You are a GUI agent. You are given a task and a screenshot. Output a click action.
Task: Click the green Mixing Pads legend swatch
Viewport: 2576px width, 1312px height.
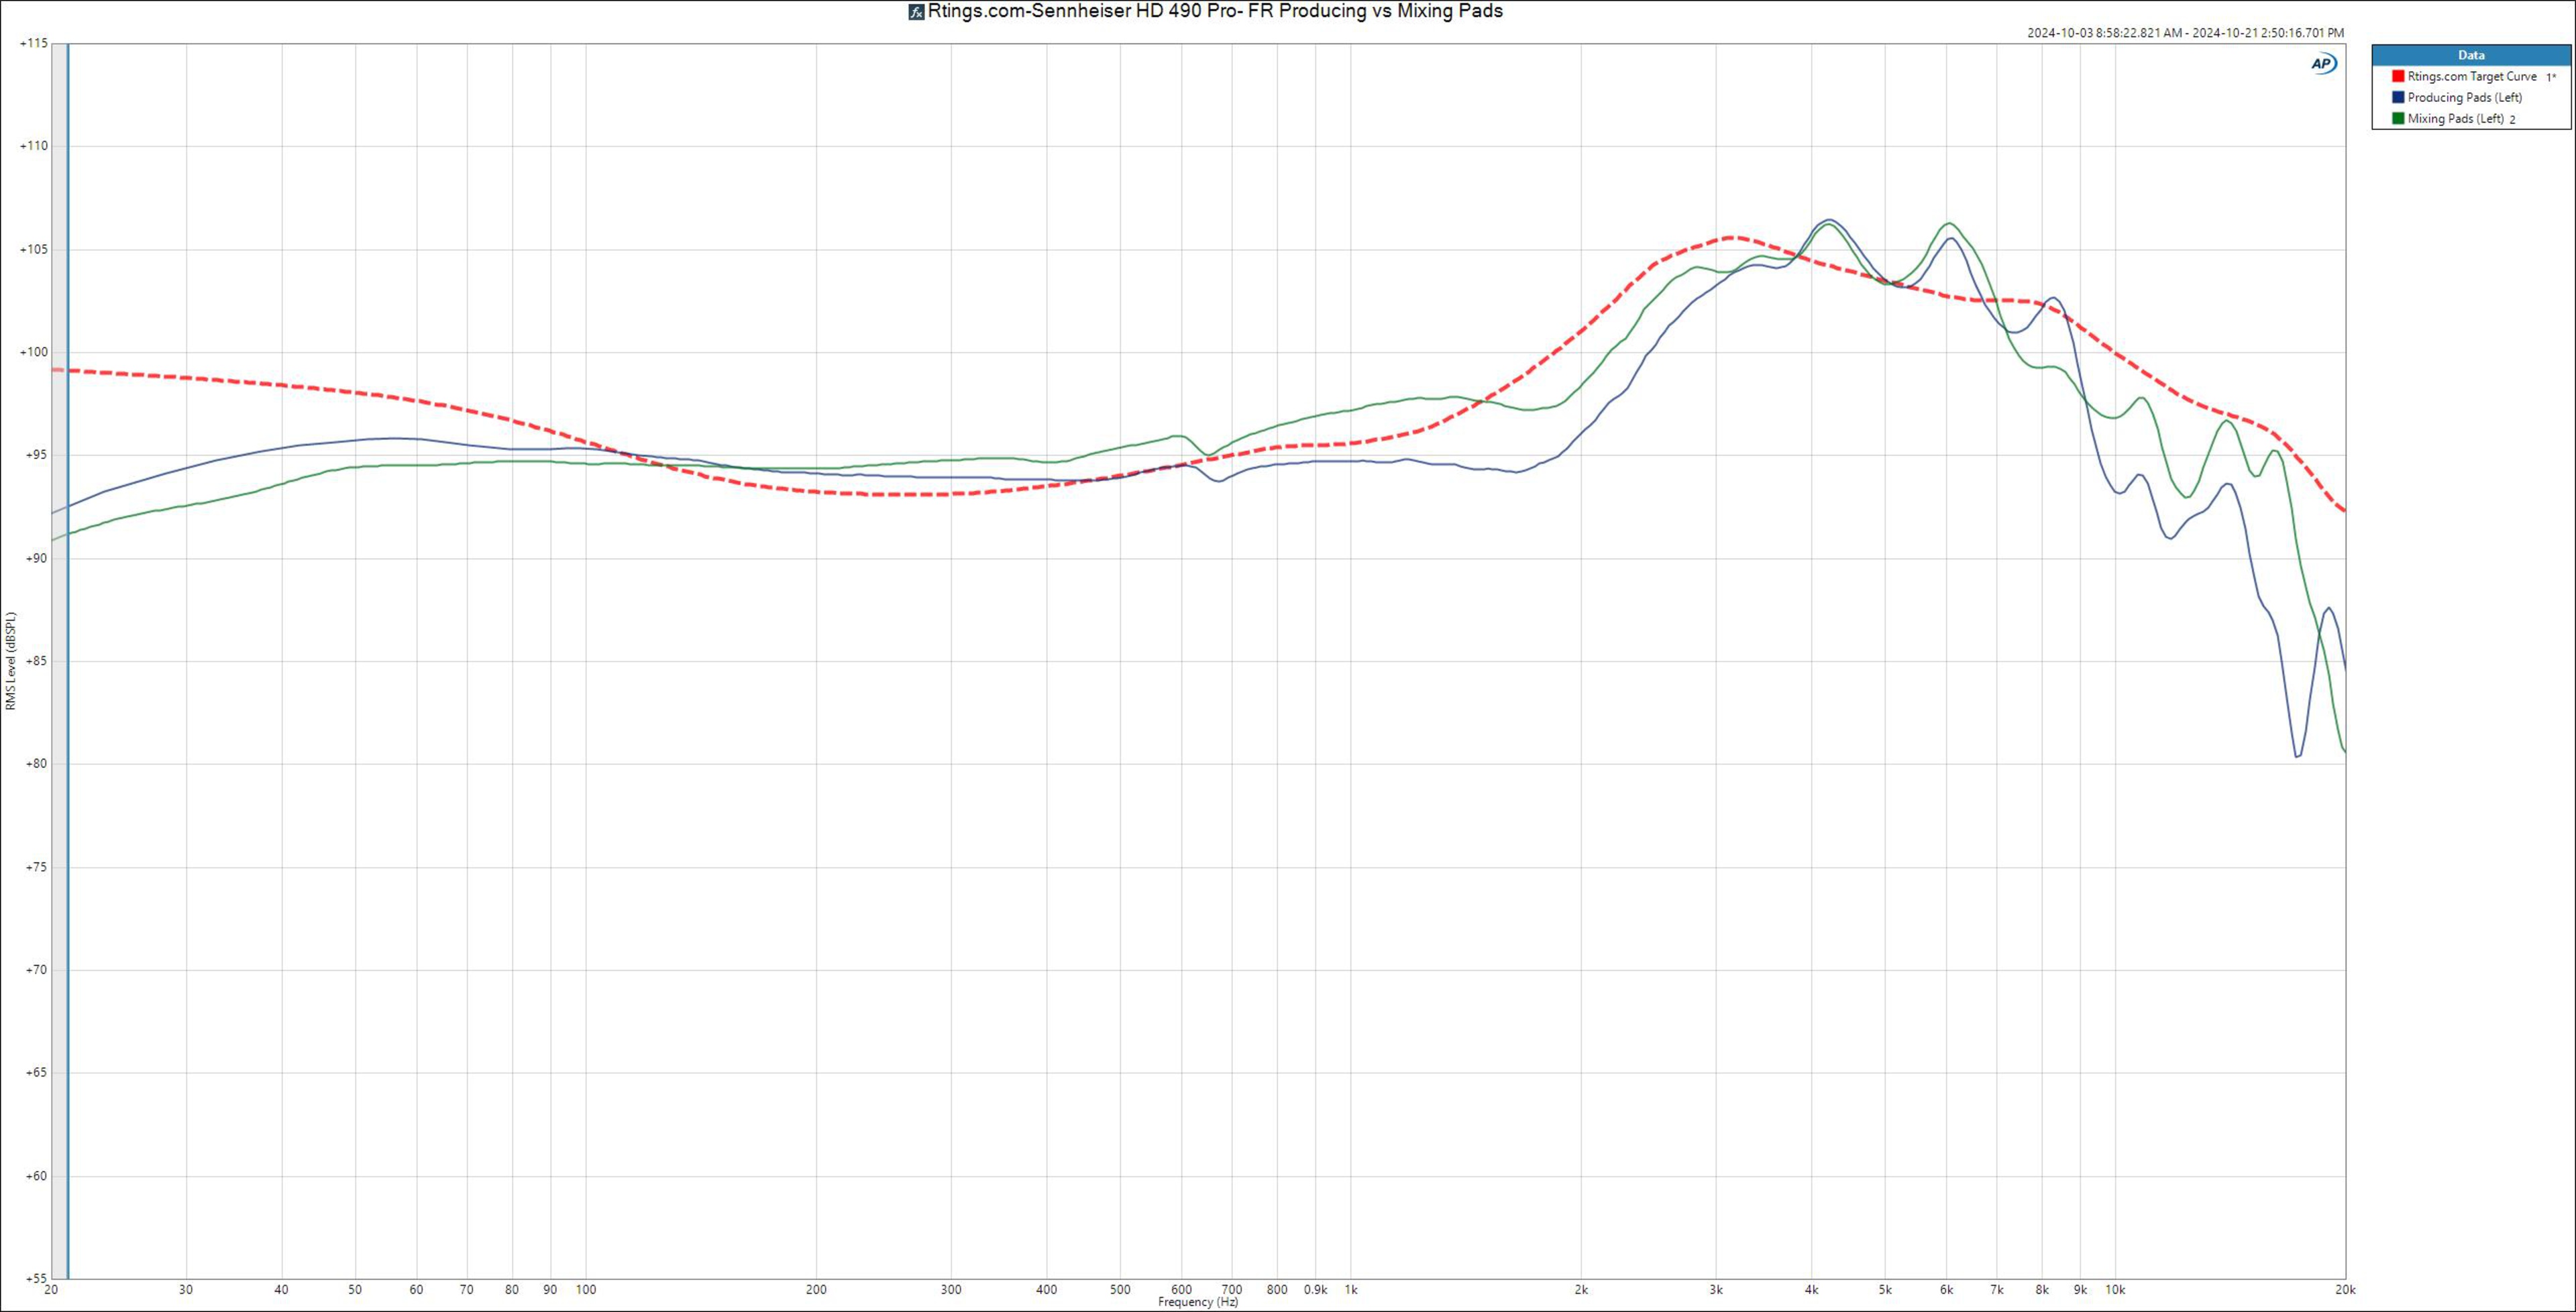click(x=2398, y=118)
